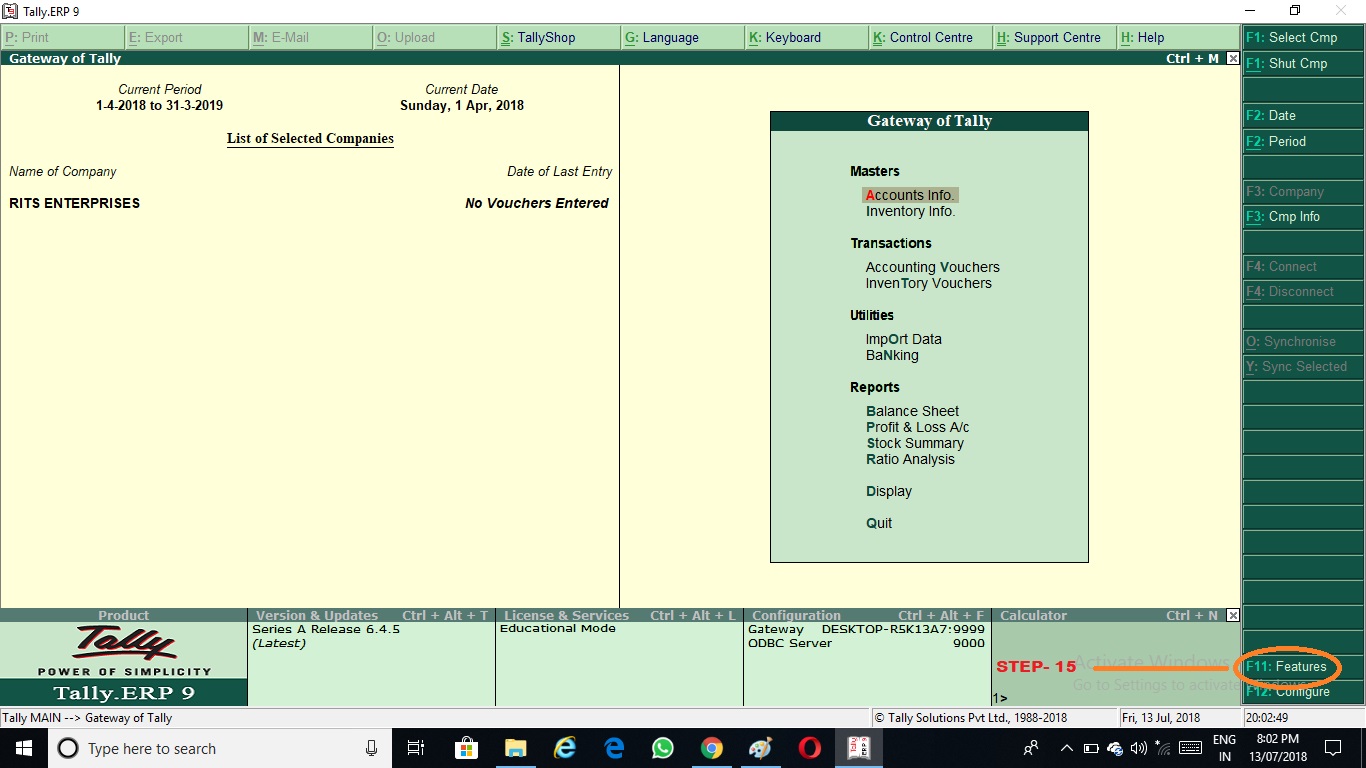This screenshot has height=768, width=1366.
Task: Click the F1: Shut Cmp button
Action: point(1303,63)
